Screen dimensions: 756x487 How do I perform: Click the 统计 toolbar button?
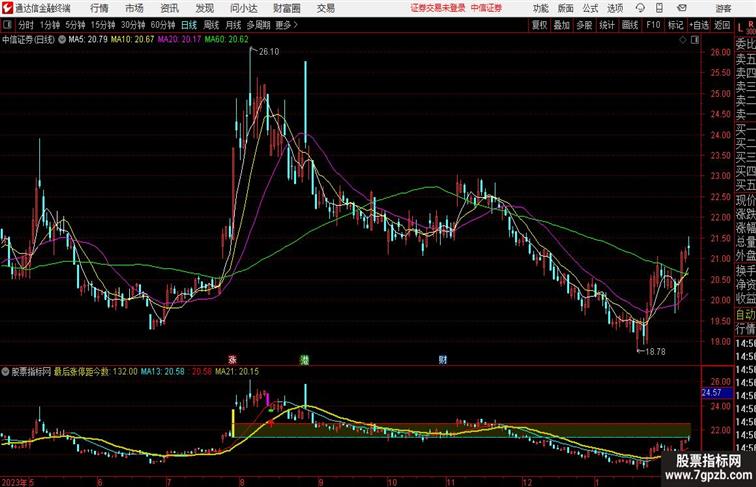point(607,25)
